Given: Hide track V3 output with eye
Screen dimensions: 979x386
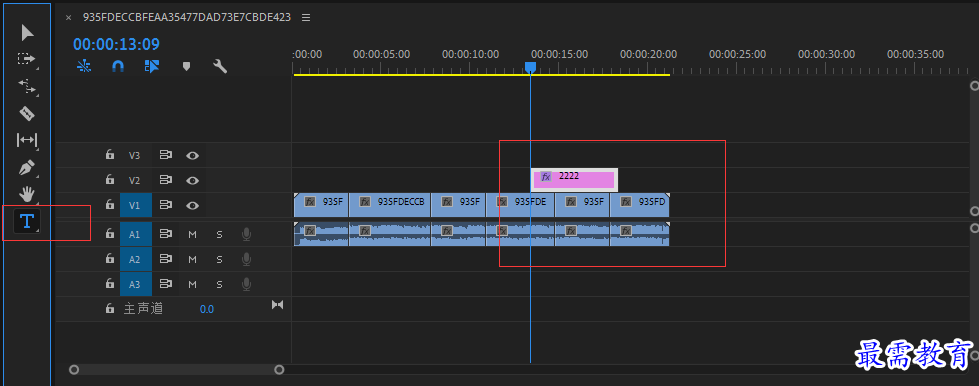Looking at the screenshot, I should coord(193,156).
